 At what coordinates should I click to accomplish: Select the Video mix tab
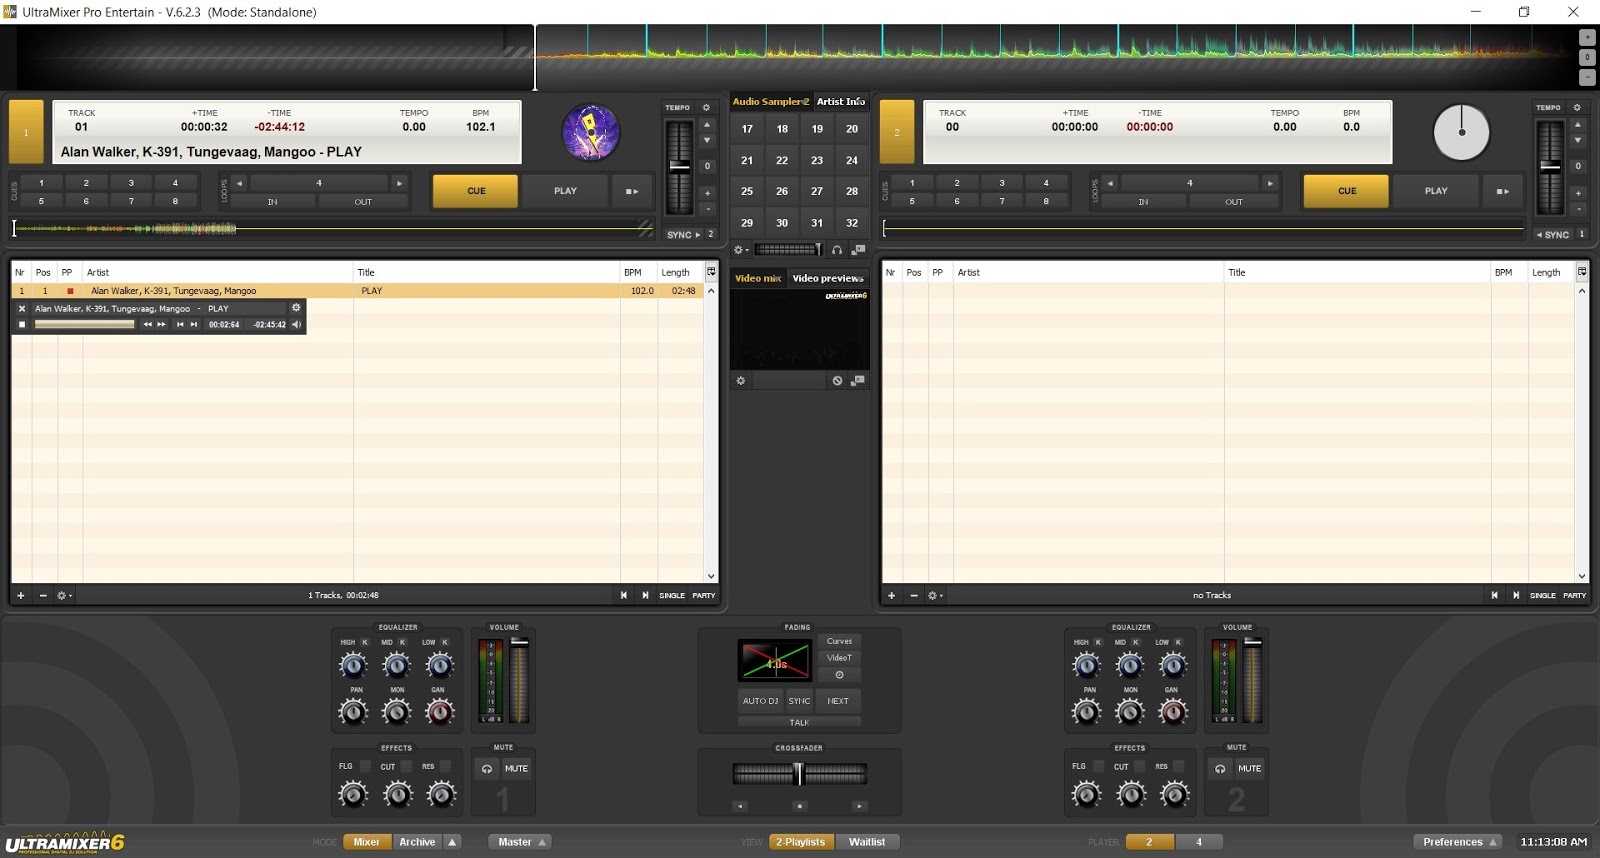758,278
